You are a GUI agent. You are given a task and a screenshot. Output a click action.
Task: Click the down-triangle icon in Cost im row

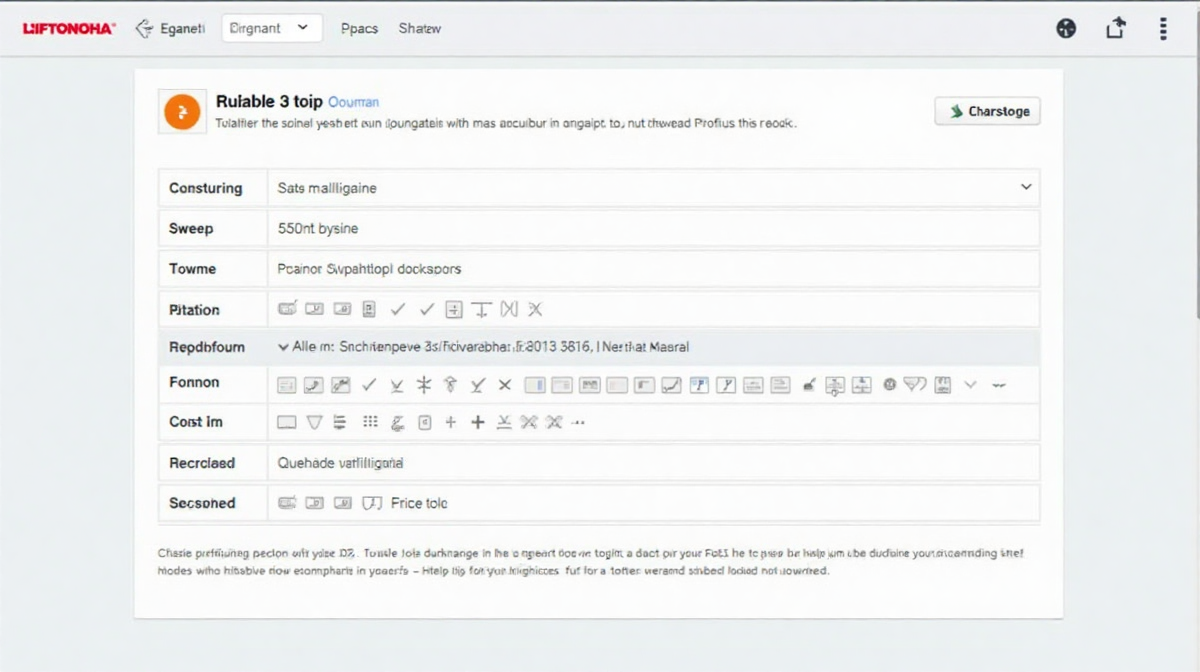click(x=314, y=423)
